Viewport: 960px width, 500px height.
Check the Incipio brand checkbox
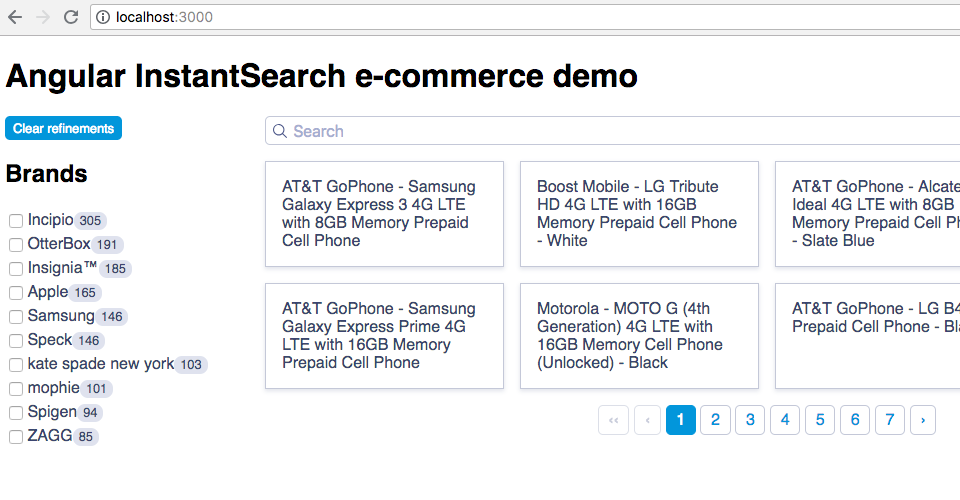pyautogui.click(x=16, y=221)
